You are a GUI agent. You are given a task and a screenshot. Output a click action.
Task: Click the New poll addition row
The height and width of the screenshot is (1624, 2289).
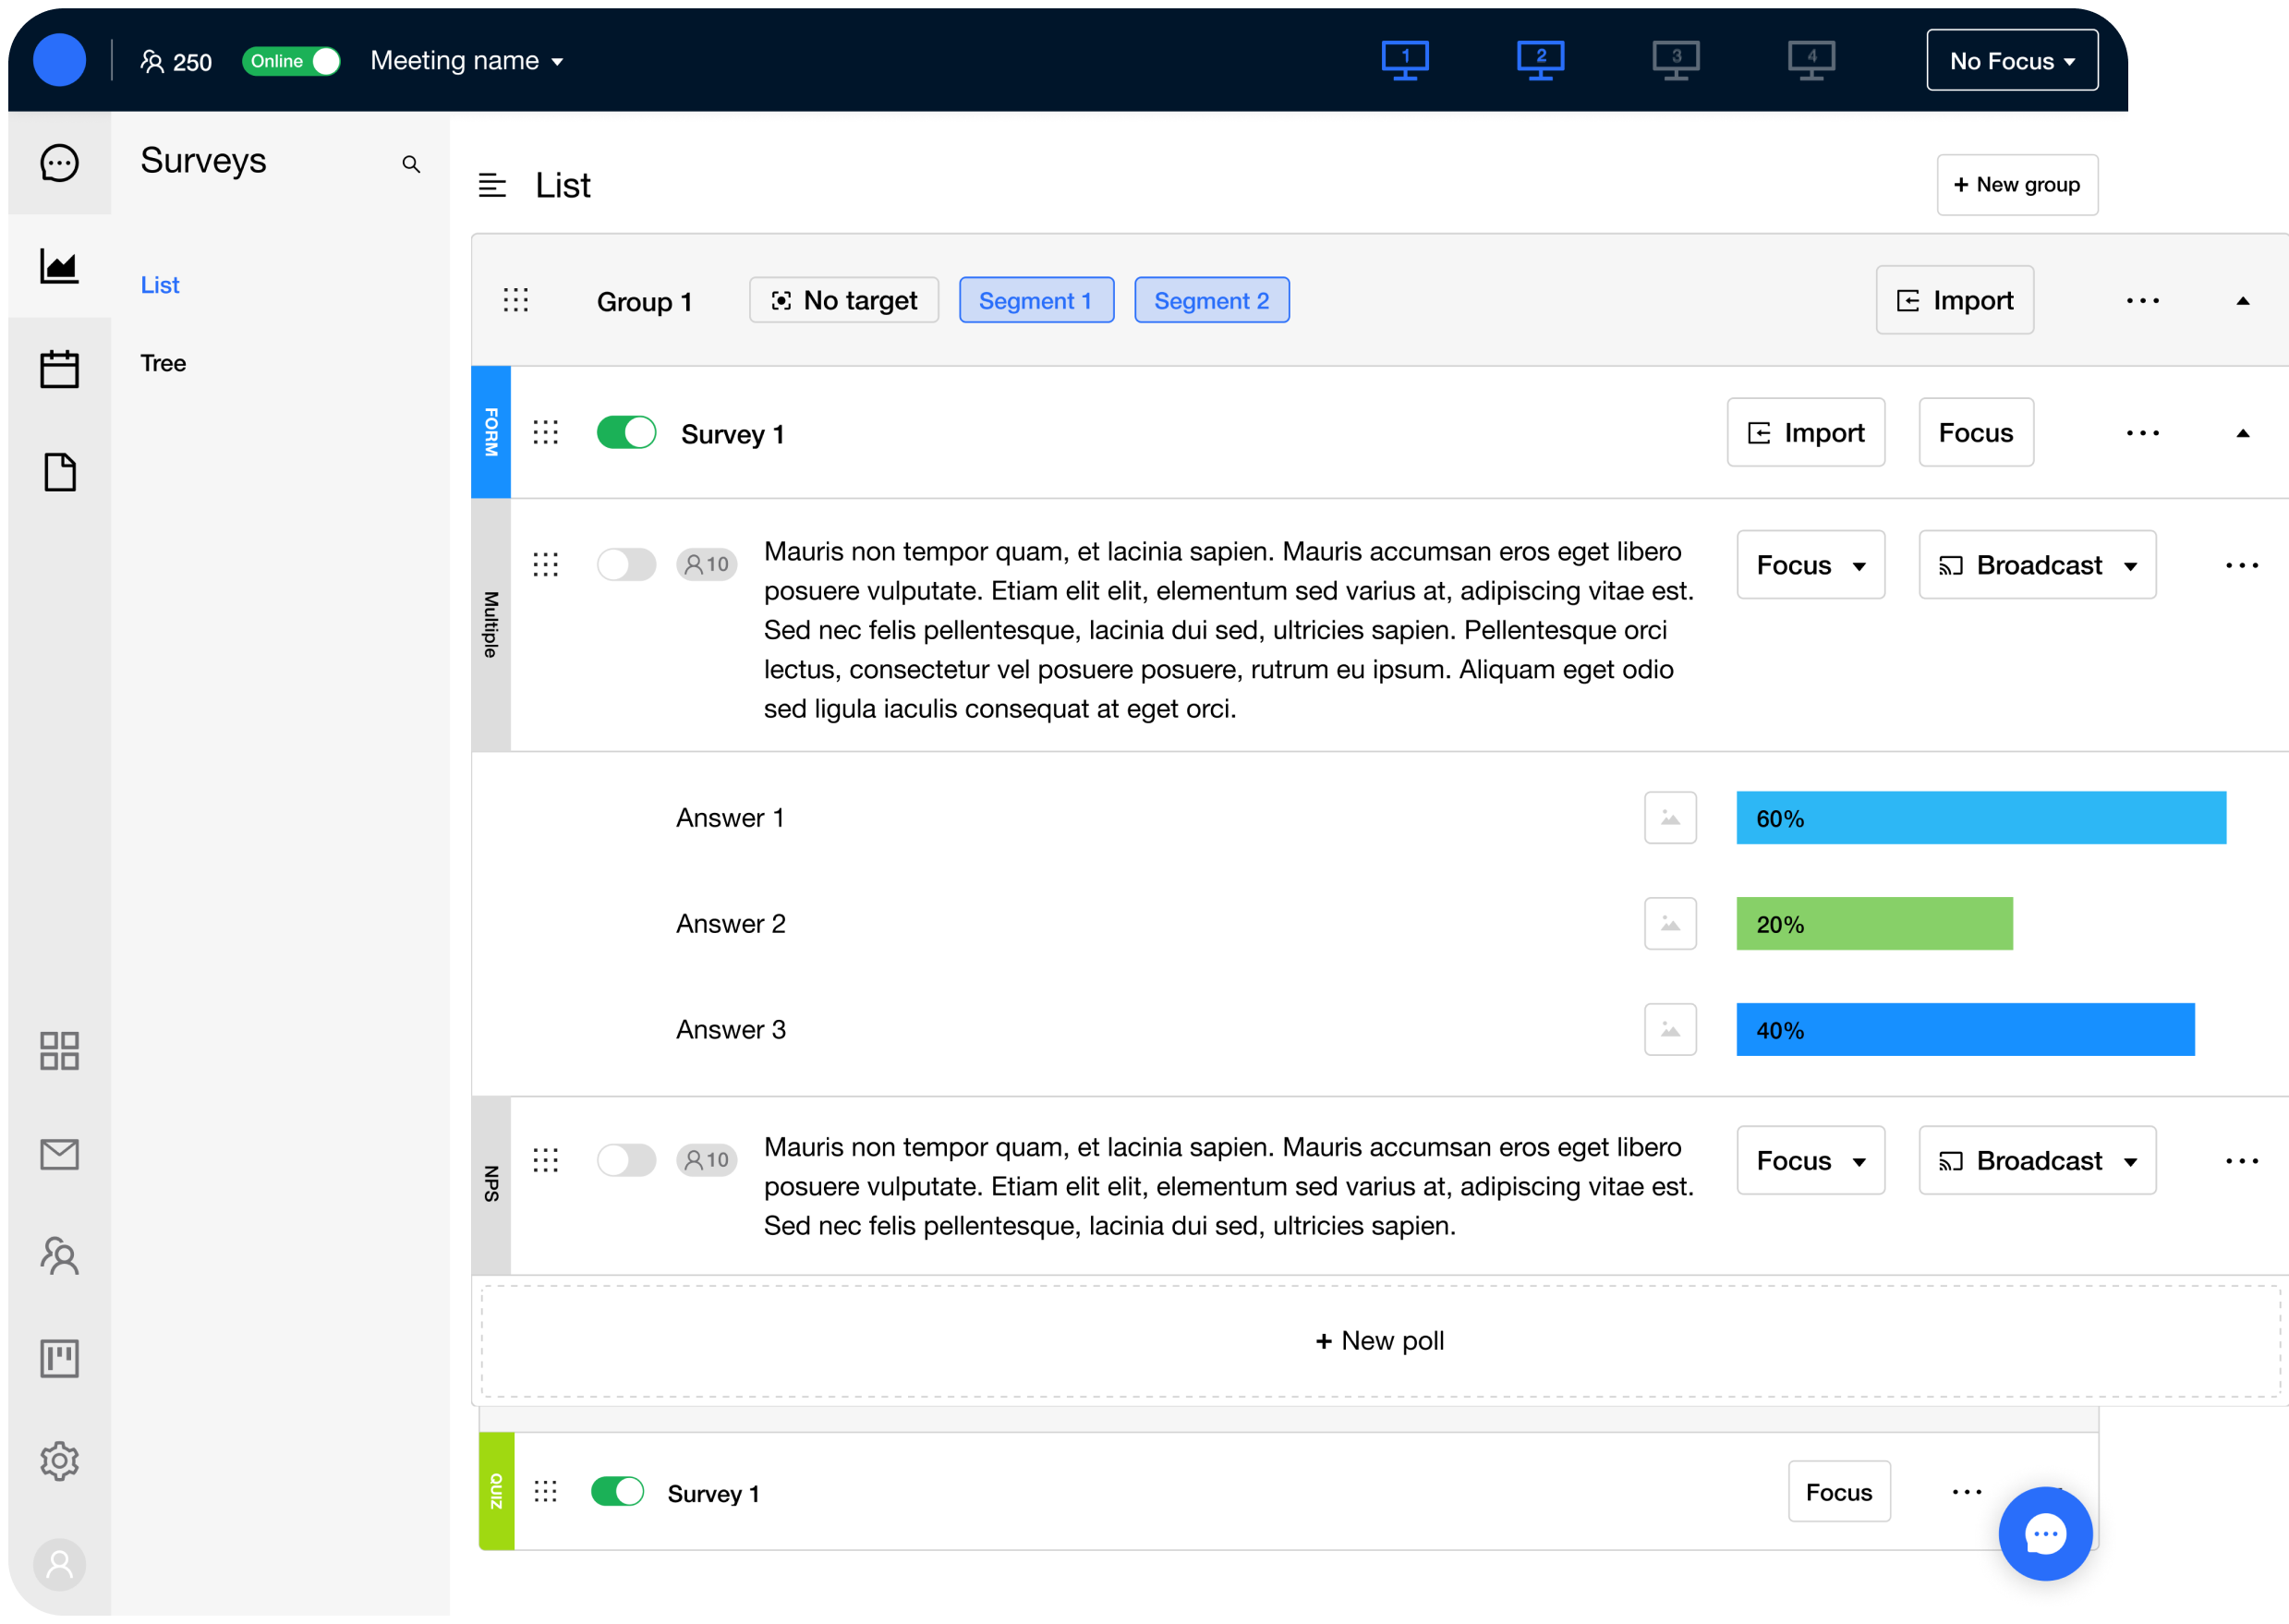(x=1377, y=1341)
